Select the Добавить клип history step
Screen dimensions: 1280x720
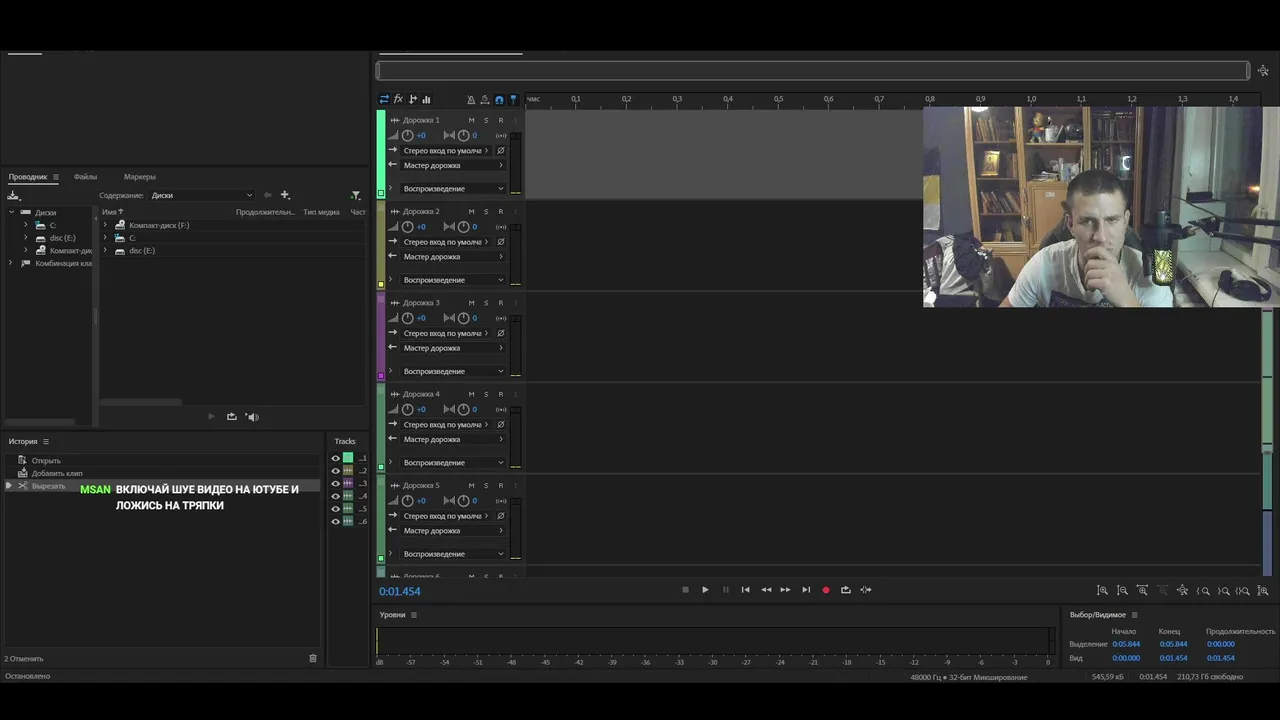[162, 473]
